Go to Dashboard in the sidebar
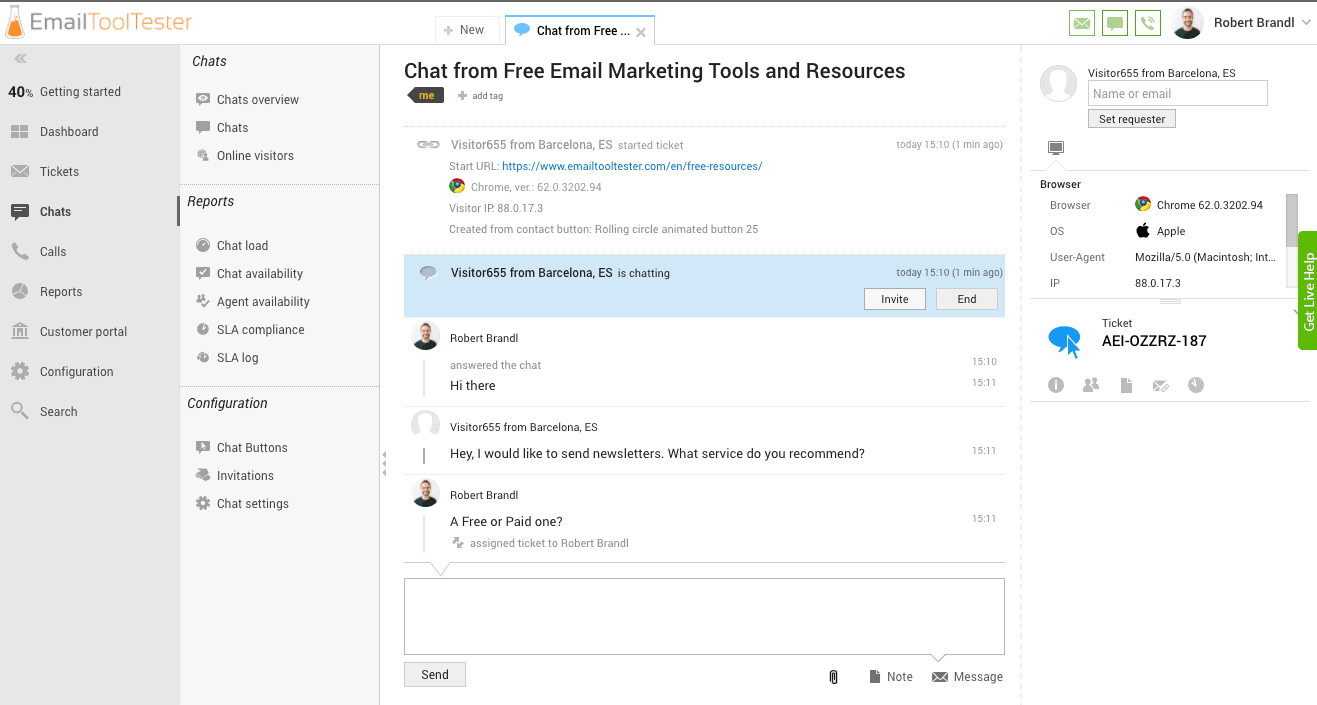The height and width of the screenshot is (705, 1317). point(69,132)
